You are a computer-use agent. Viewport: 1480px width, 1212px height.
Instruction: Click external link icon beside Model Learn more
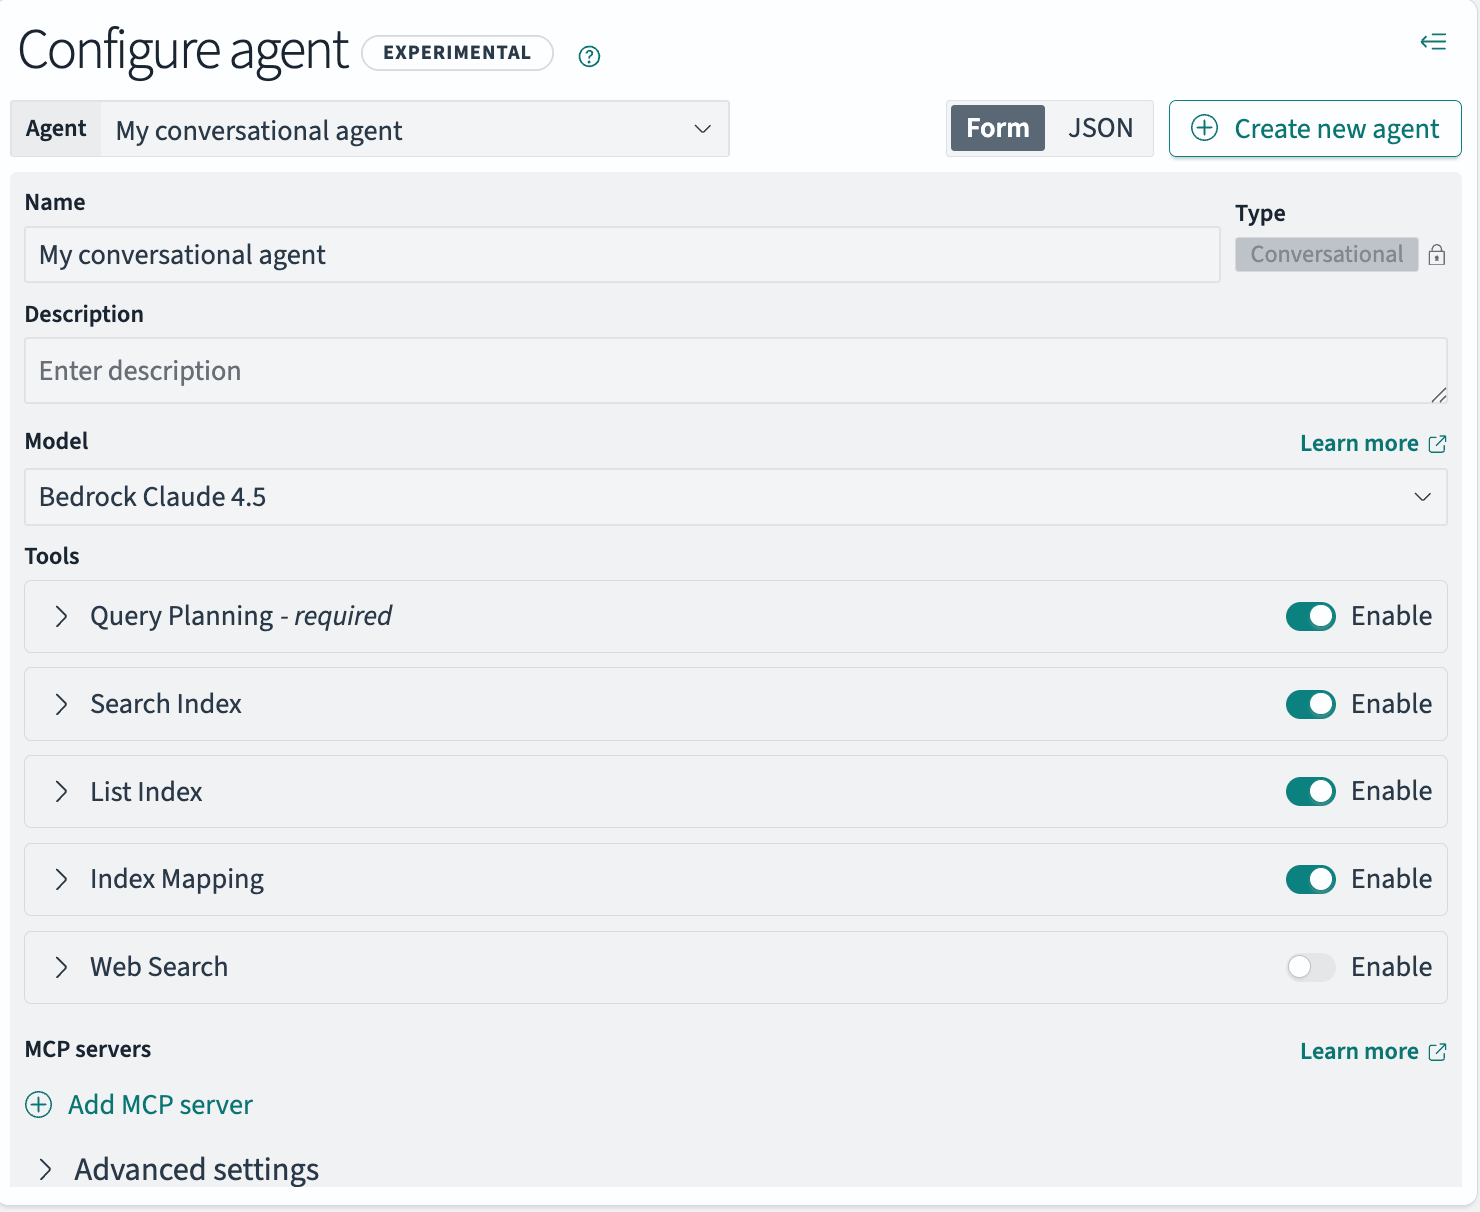click(x=1437, y=443)
